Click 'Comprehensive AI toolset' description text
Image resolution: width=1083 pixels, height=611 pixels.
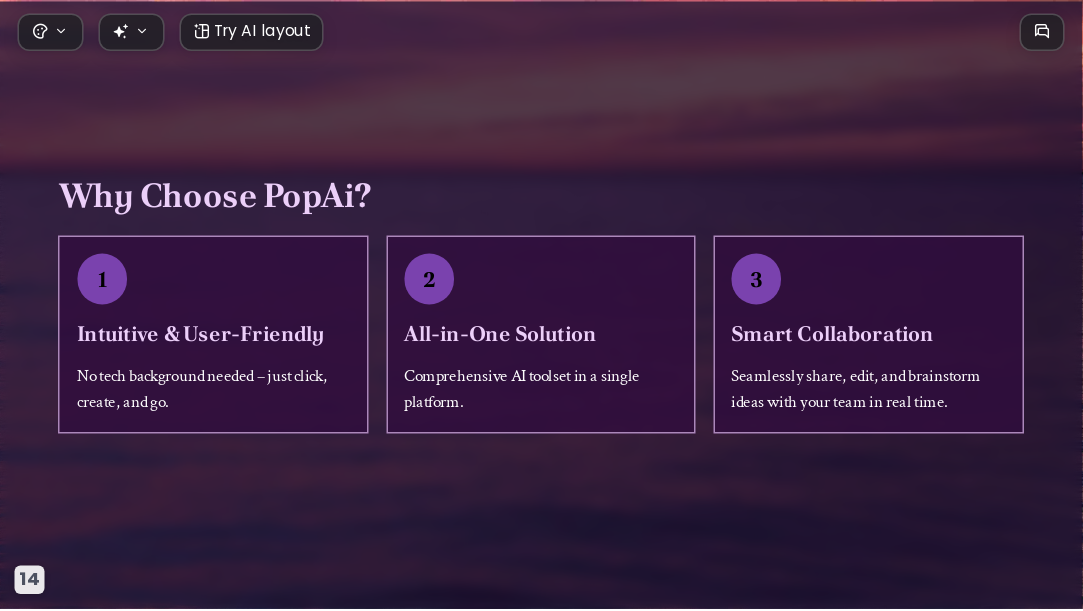tap(521, 389)
